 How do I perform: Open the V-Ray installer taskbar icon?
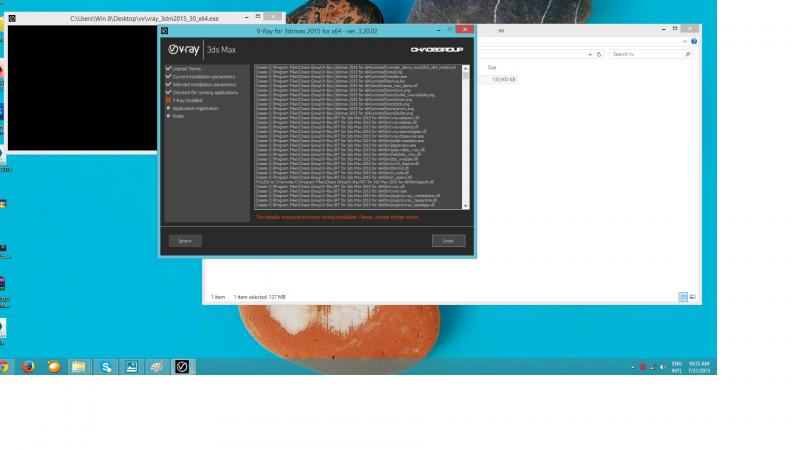(x=182, y=366)
